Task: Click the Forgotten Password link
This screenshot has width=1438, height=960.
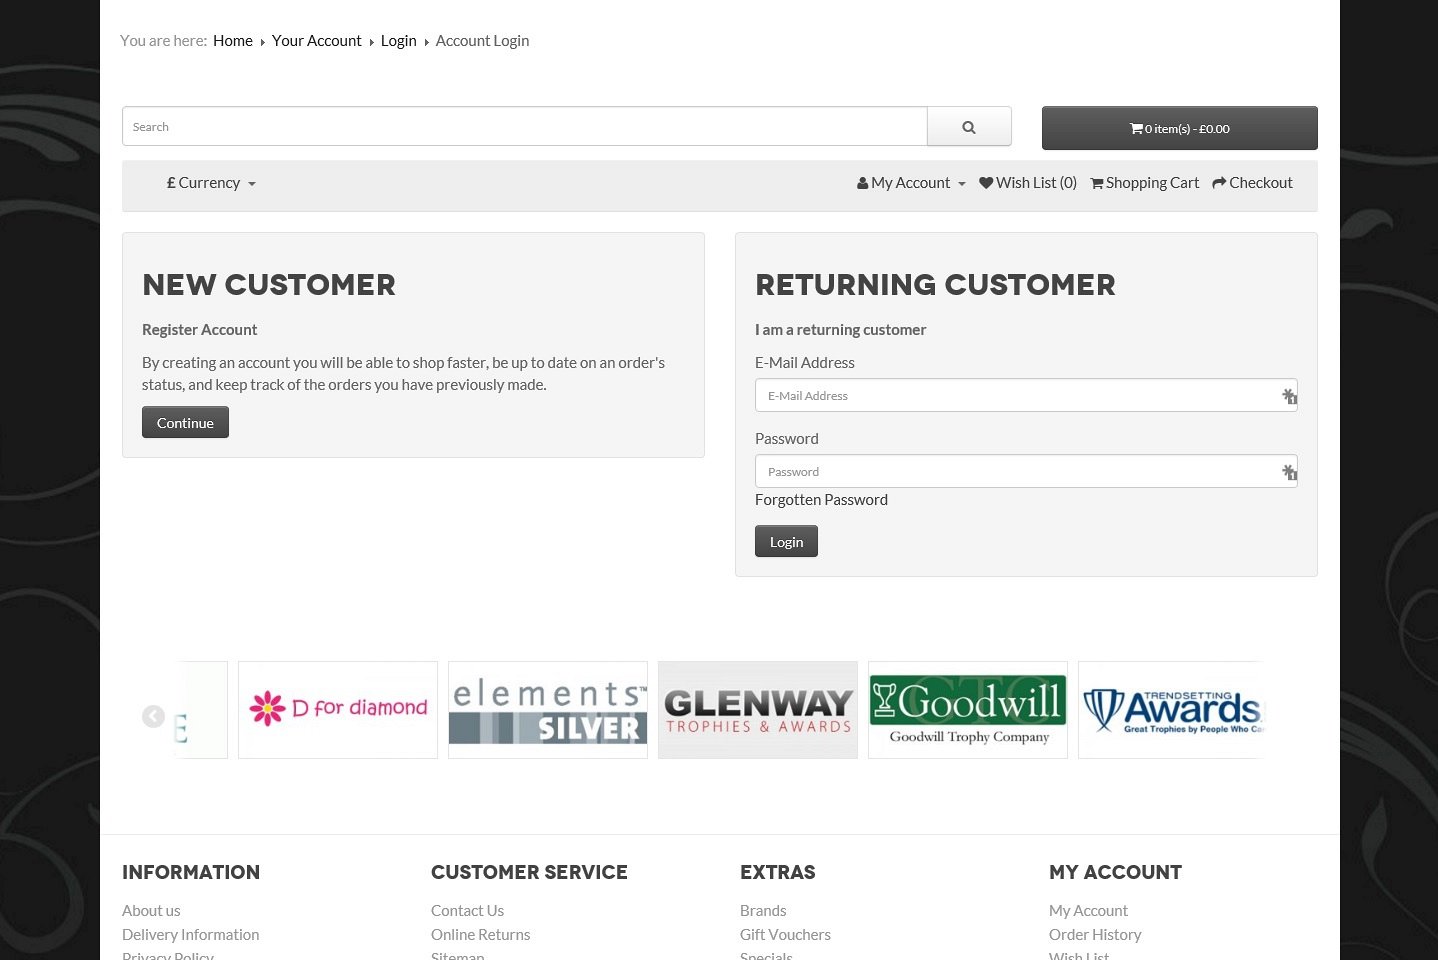Action: (x=821, y=500)
